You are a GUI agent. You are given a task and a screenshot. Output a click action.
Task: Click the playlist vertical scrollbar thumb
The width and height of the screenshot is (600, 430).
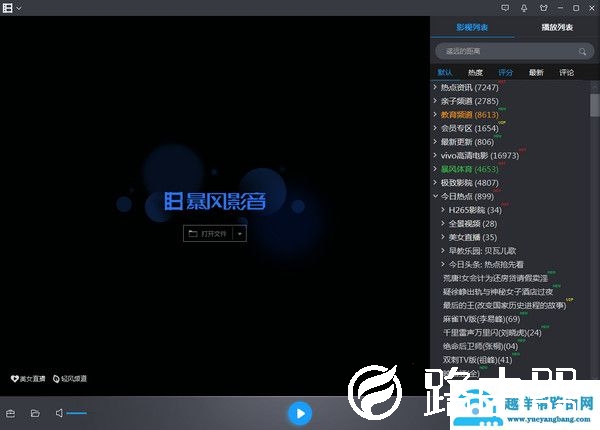595,105
